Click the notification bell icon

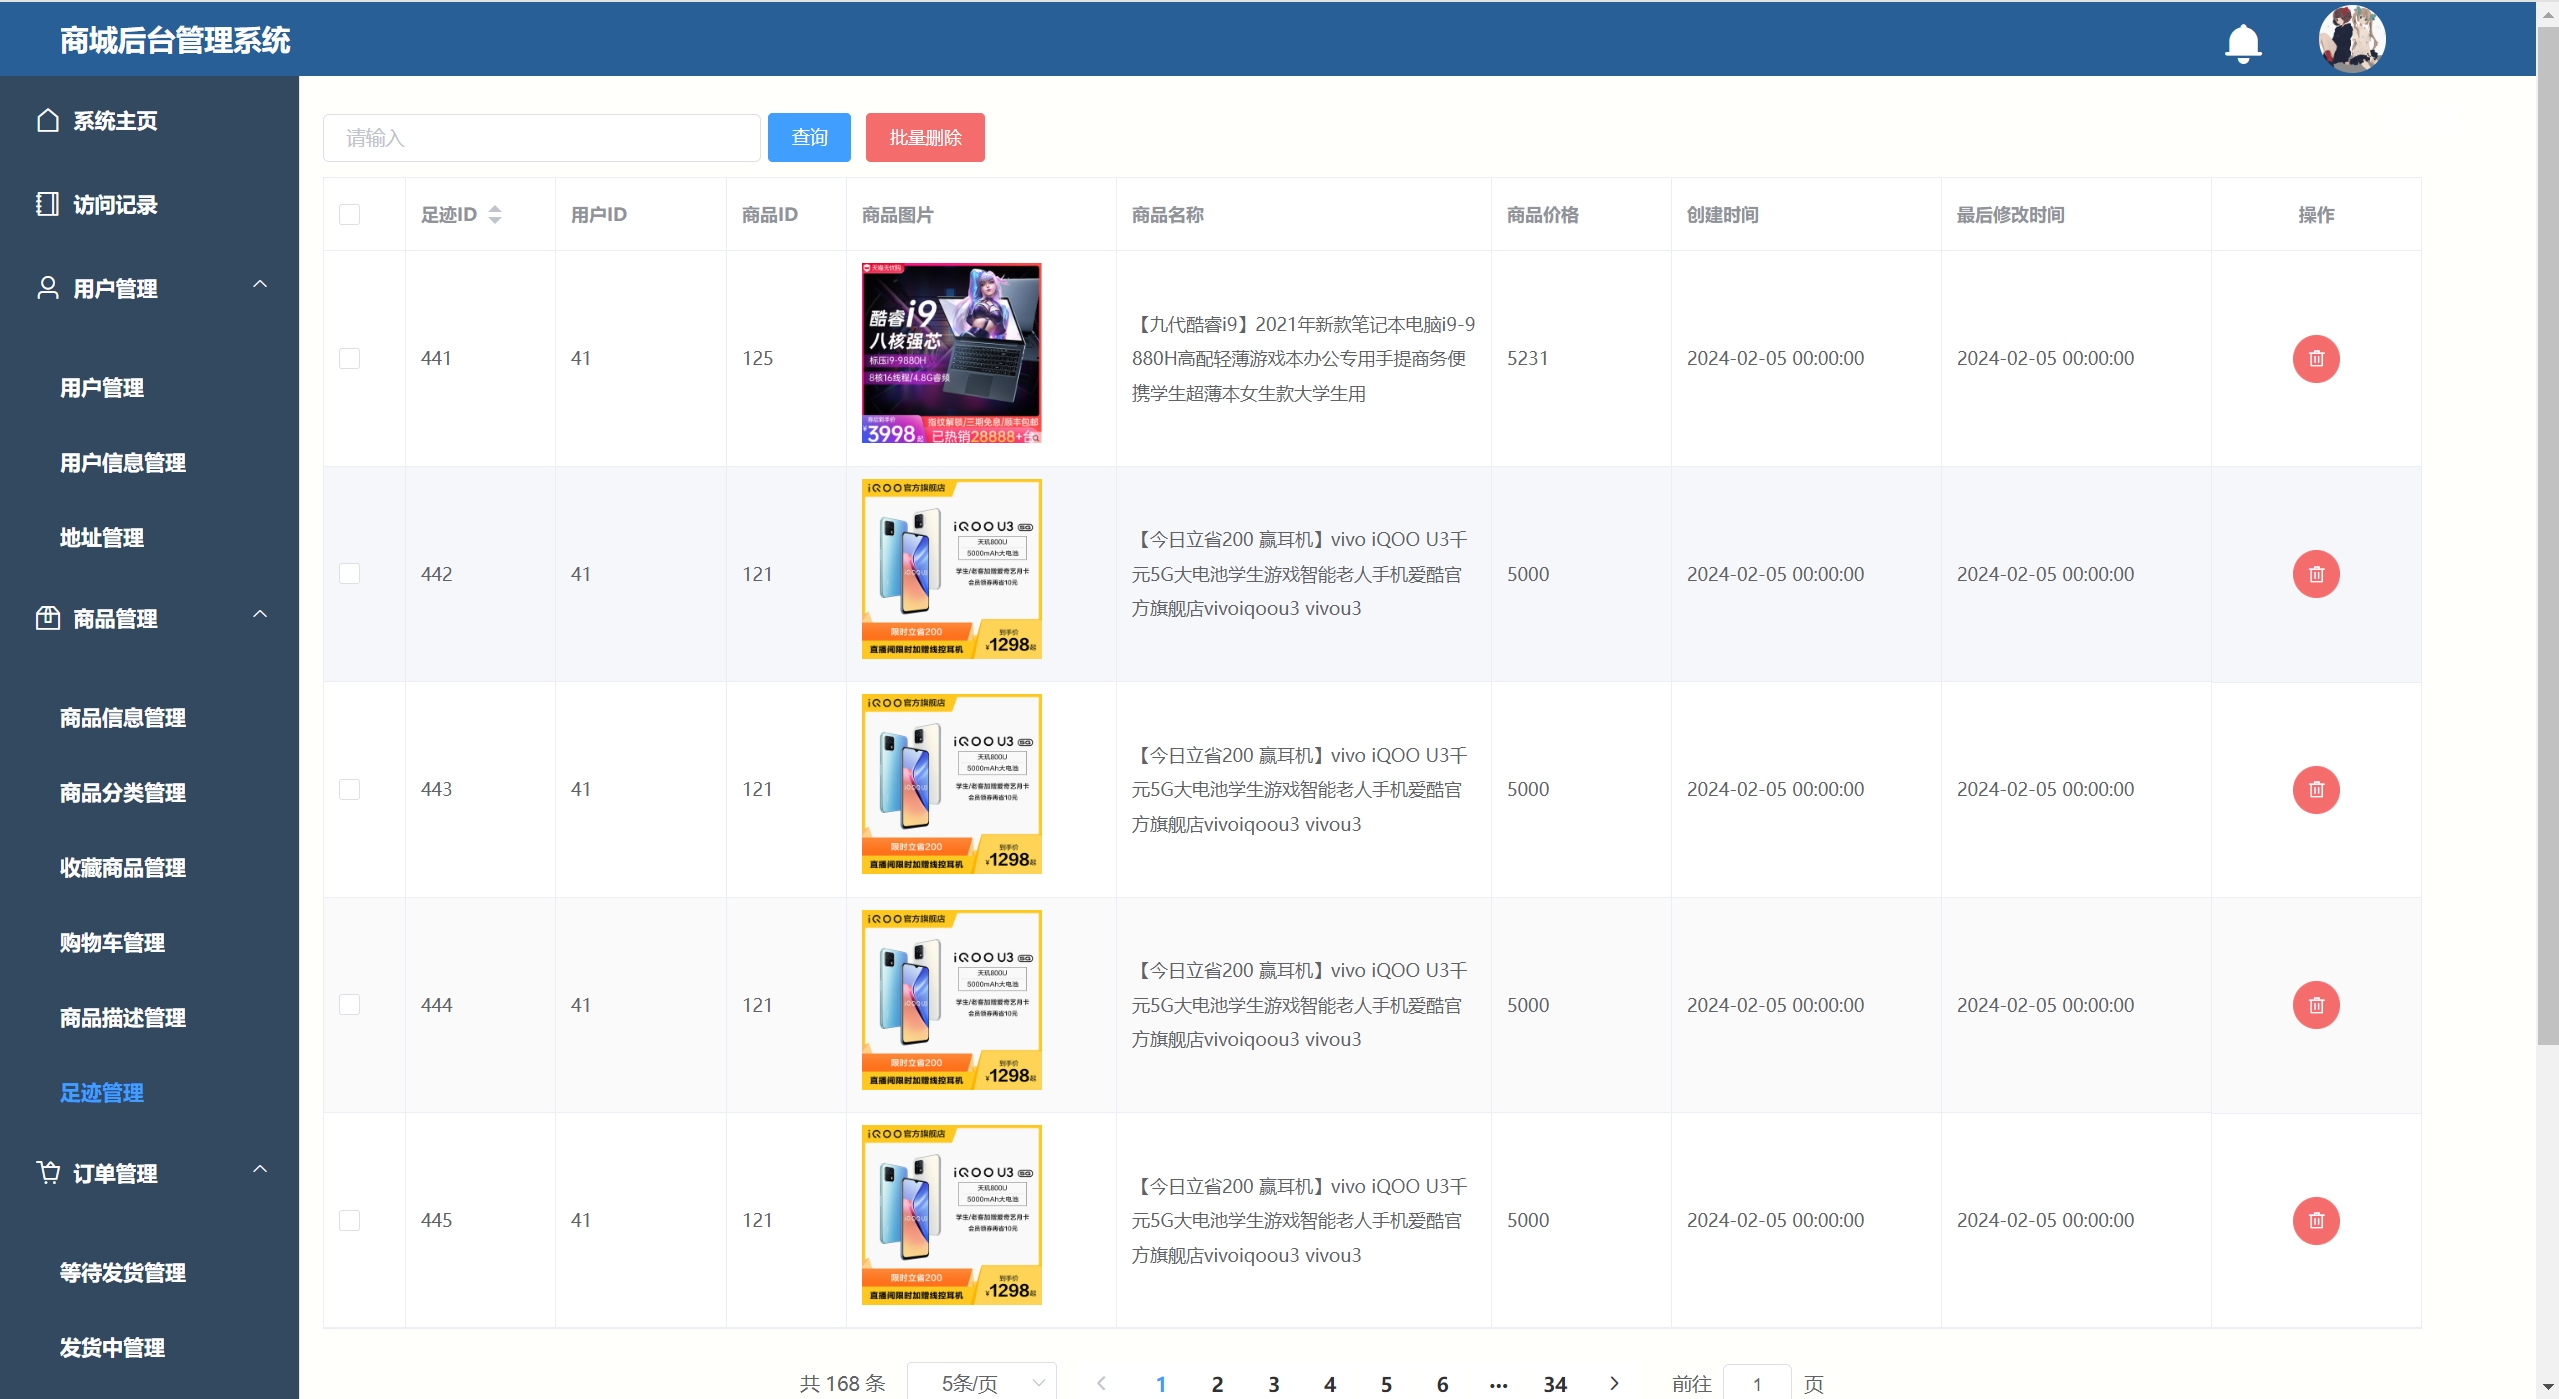pyautogui.click(x=2242, y=43)
